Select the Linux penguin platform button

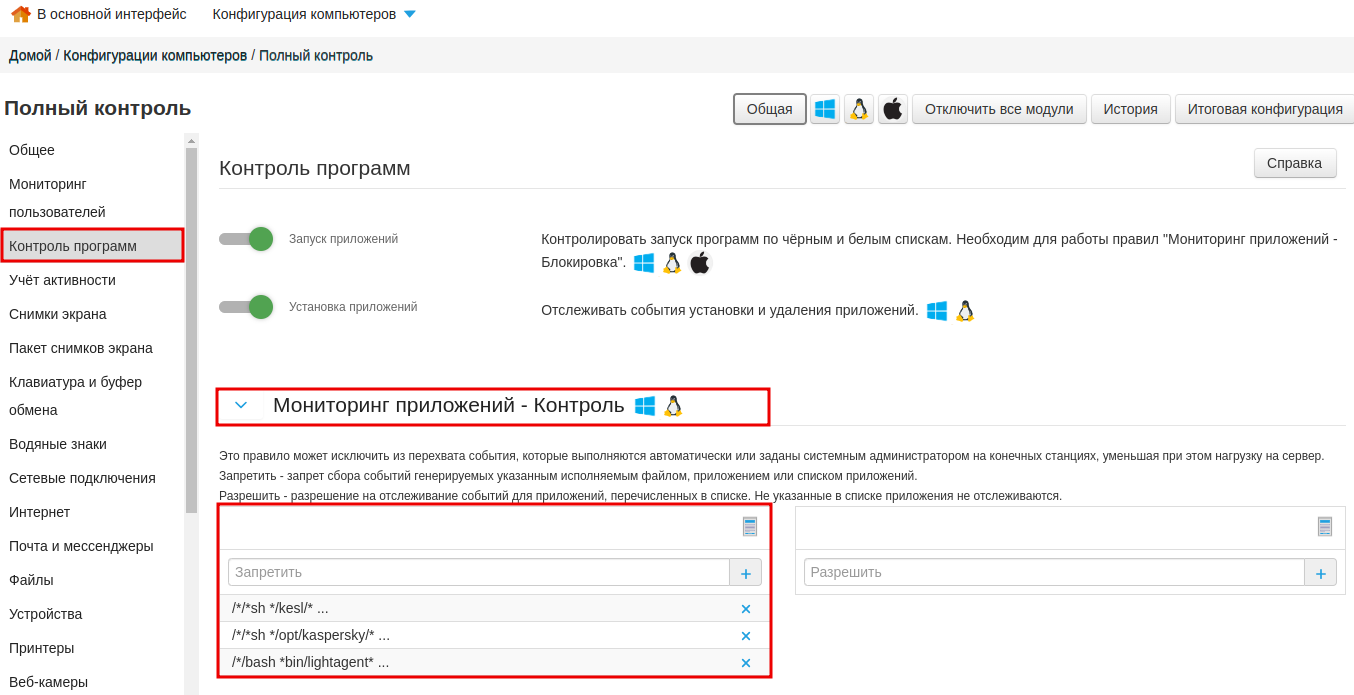pyautogui.click(x=859, y=109)
